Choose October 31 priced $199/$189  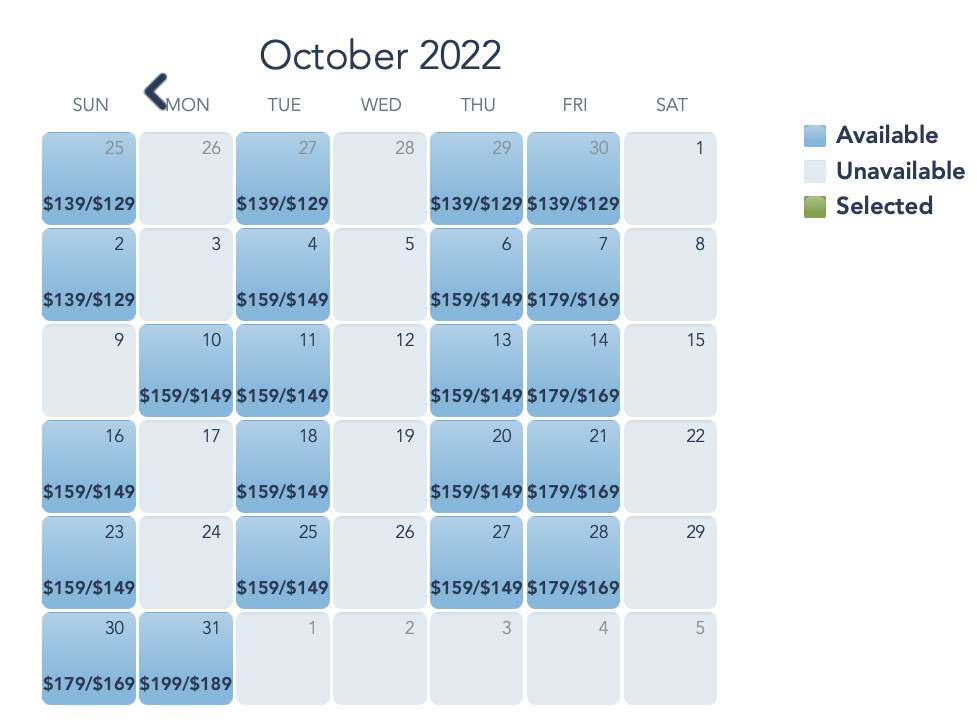point(187,658)
